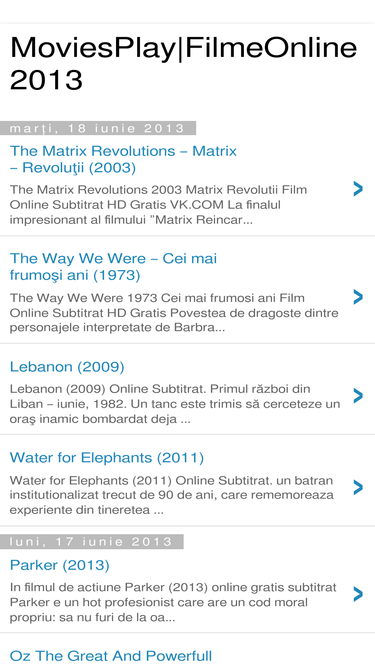Tap the chevron arrow beside The Way We Were
Viewport: 375px width, 667px height.
pos(358,297)
